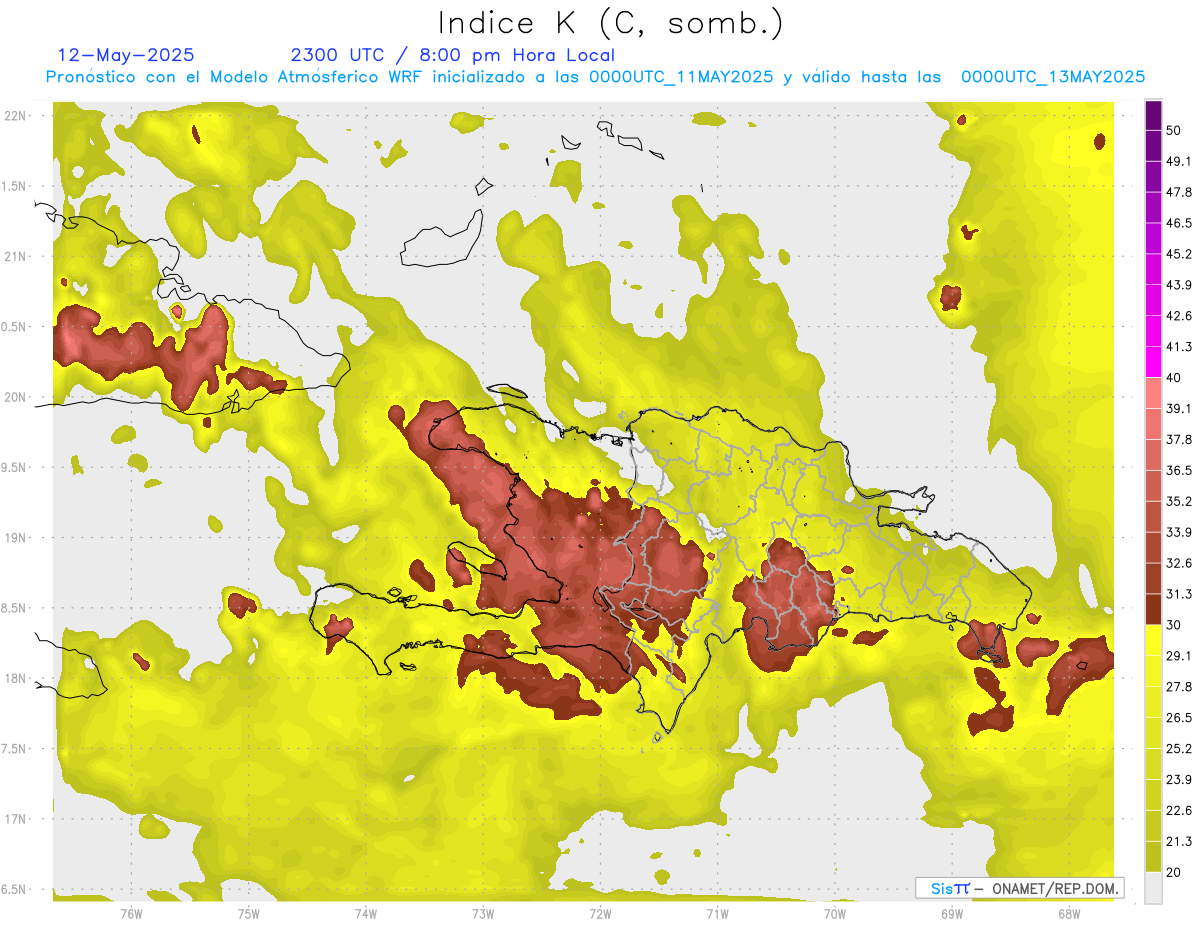Select the "69W" longitude label

coord(952,913)
